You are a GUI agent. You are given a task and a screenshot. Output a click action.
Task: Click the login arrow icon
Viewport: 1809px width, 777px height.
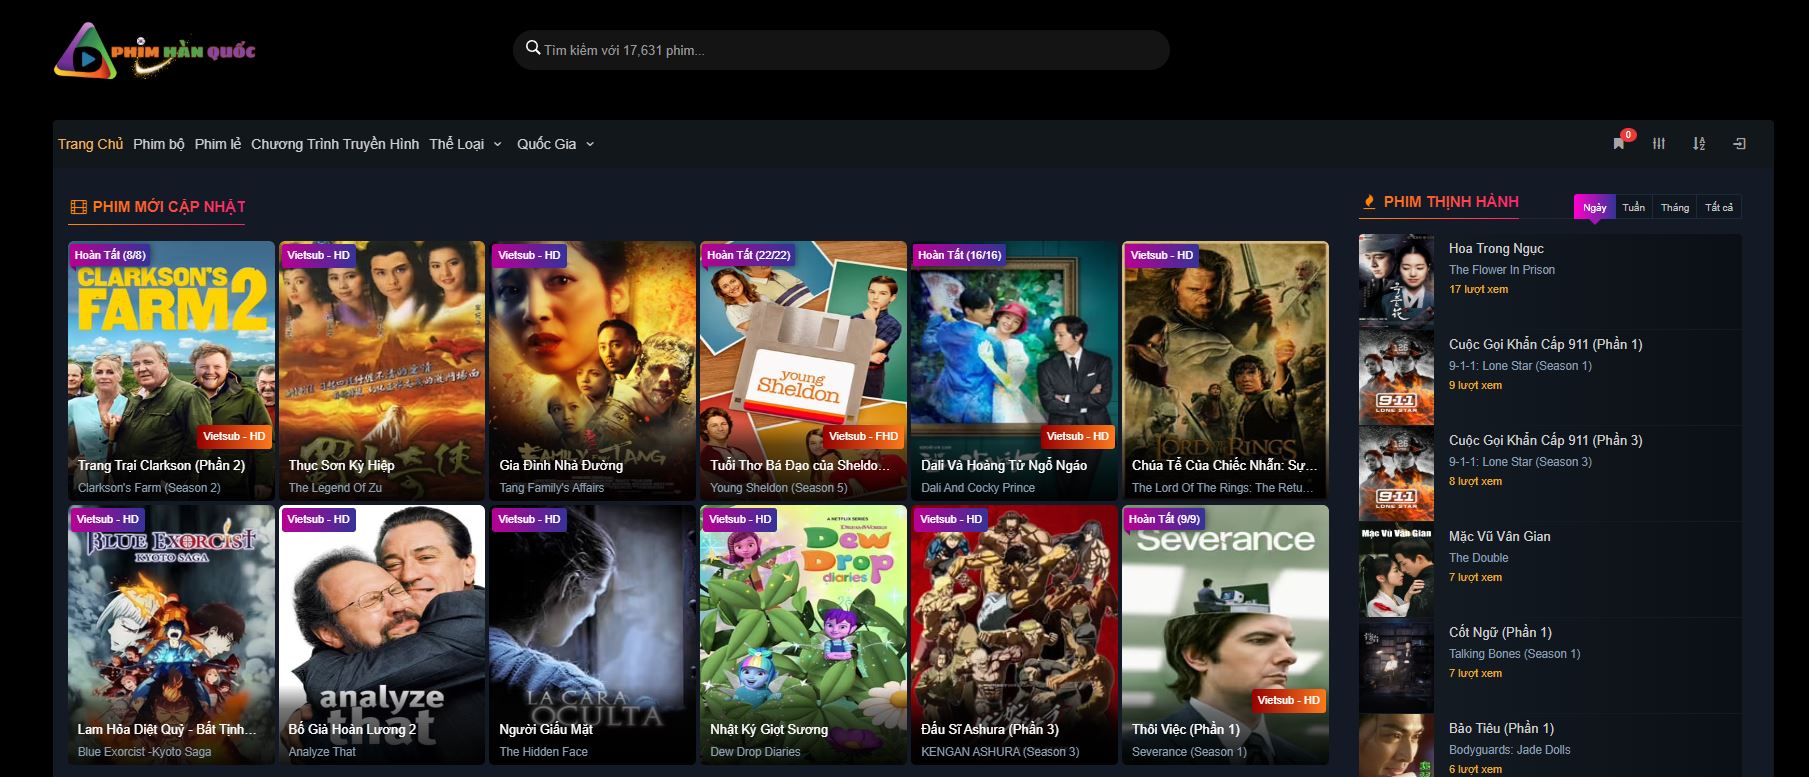[1739, 144]
